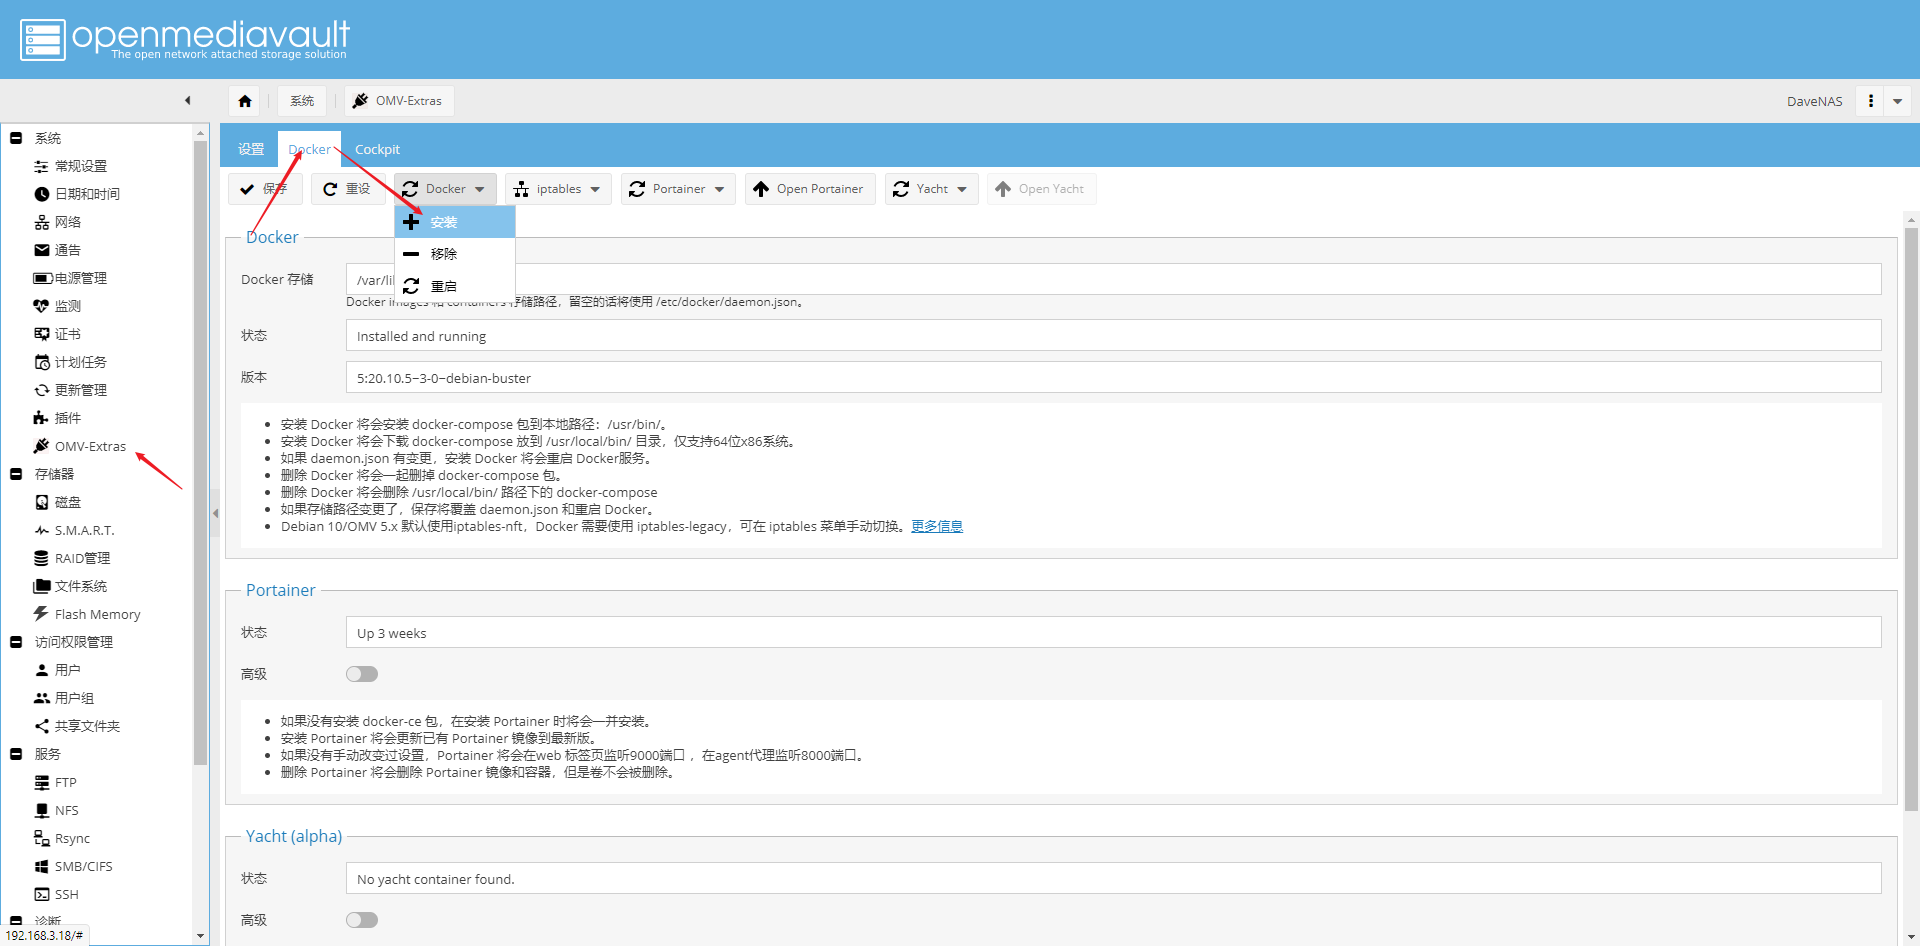Open 磁盘 disks page
Image resolution: width=1920 pixels, height=946 pixels.
click(57, 502)
